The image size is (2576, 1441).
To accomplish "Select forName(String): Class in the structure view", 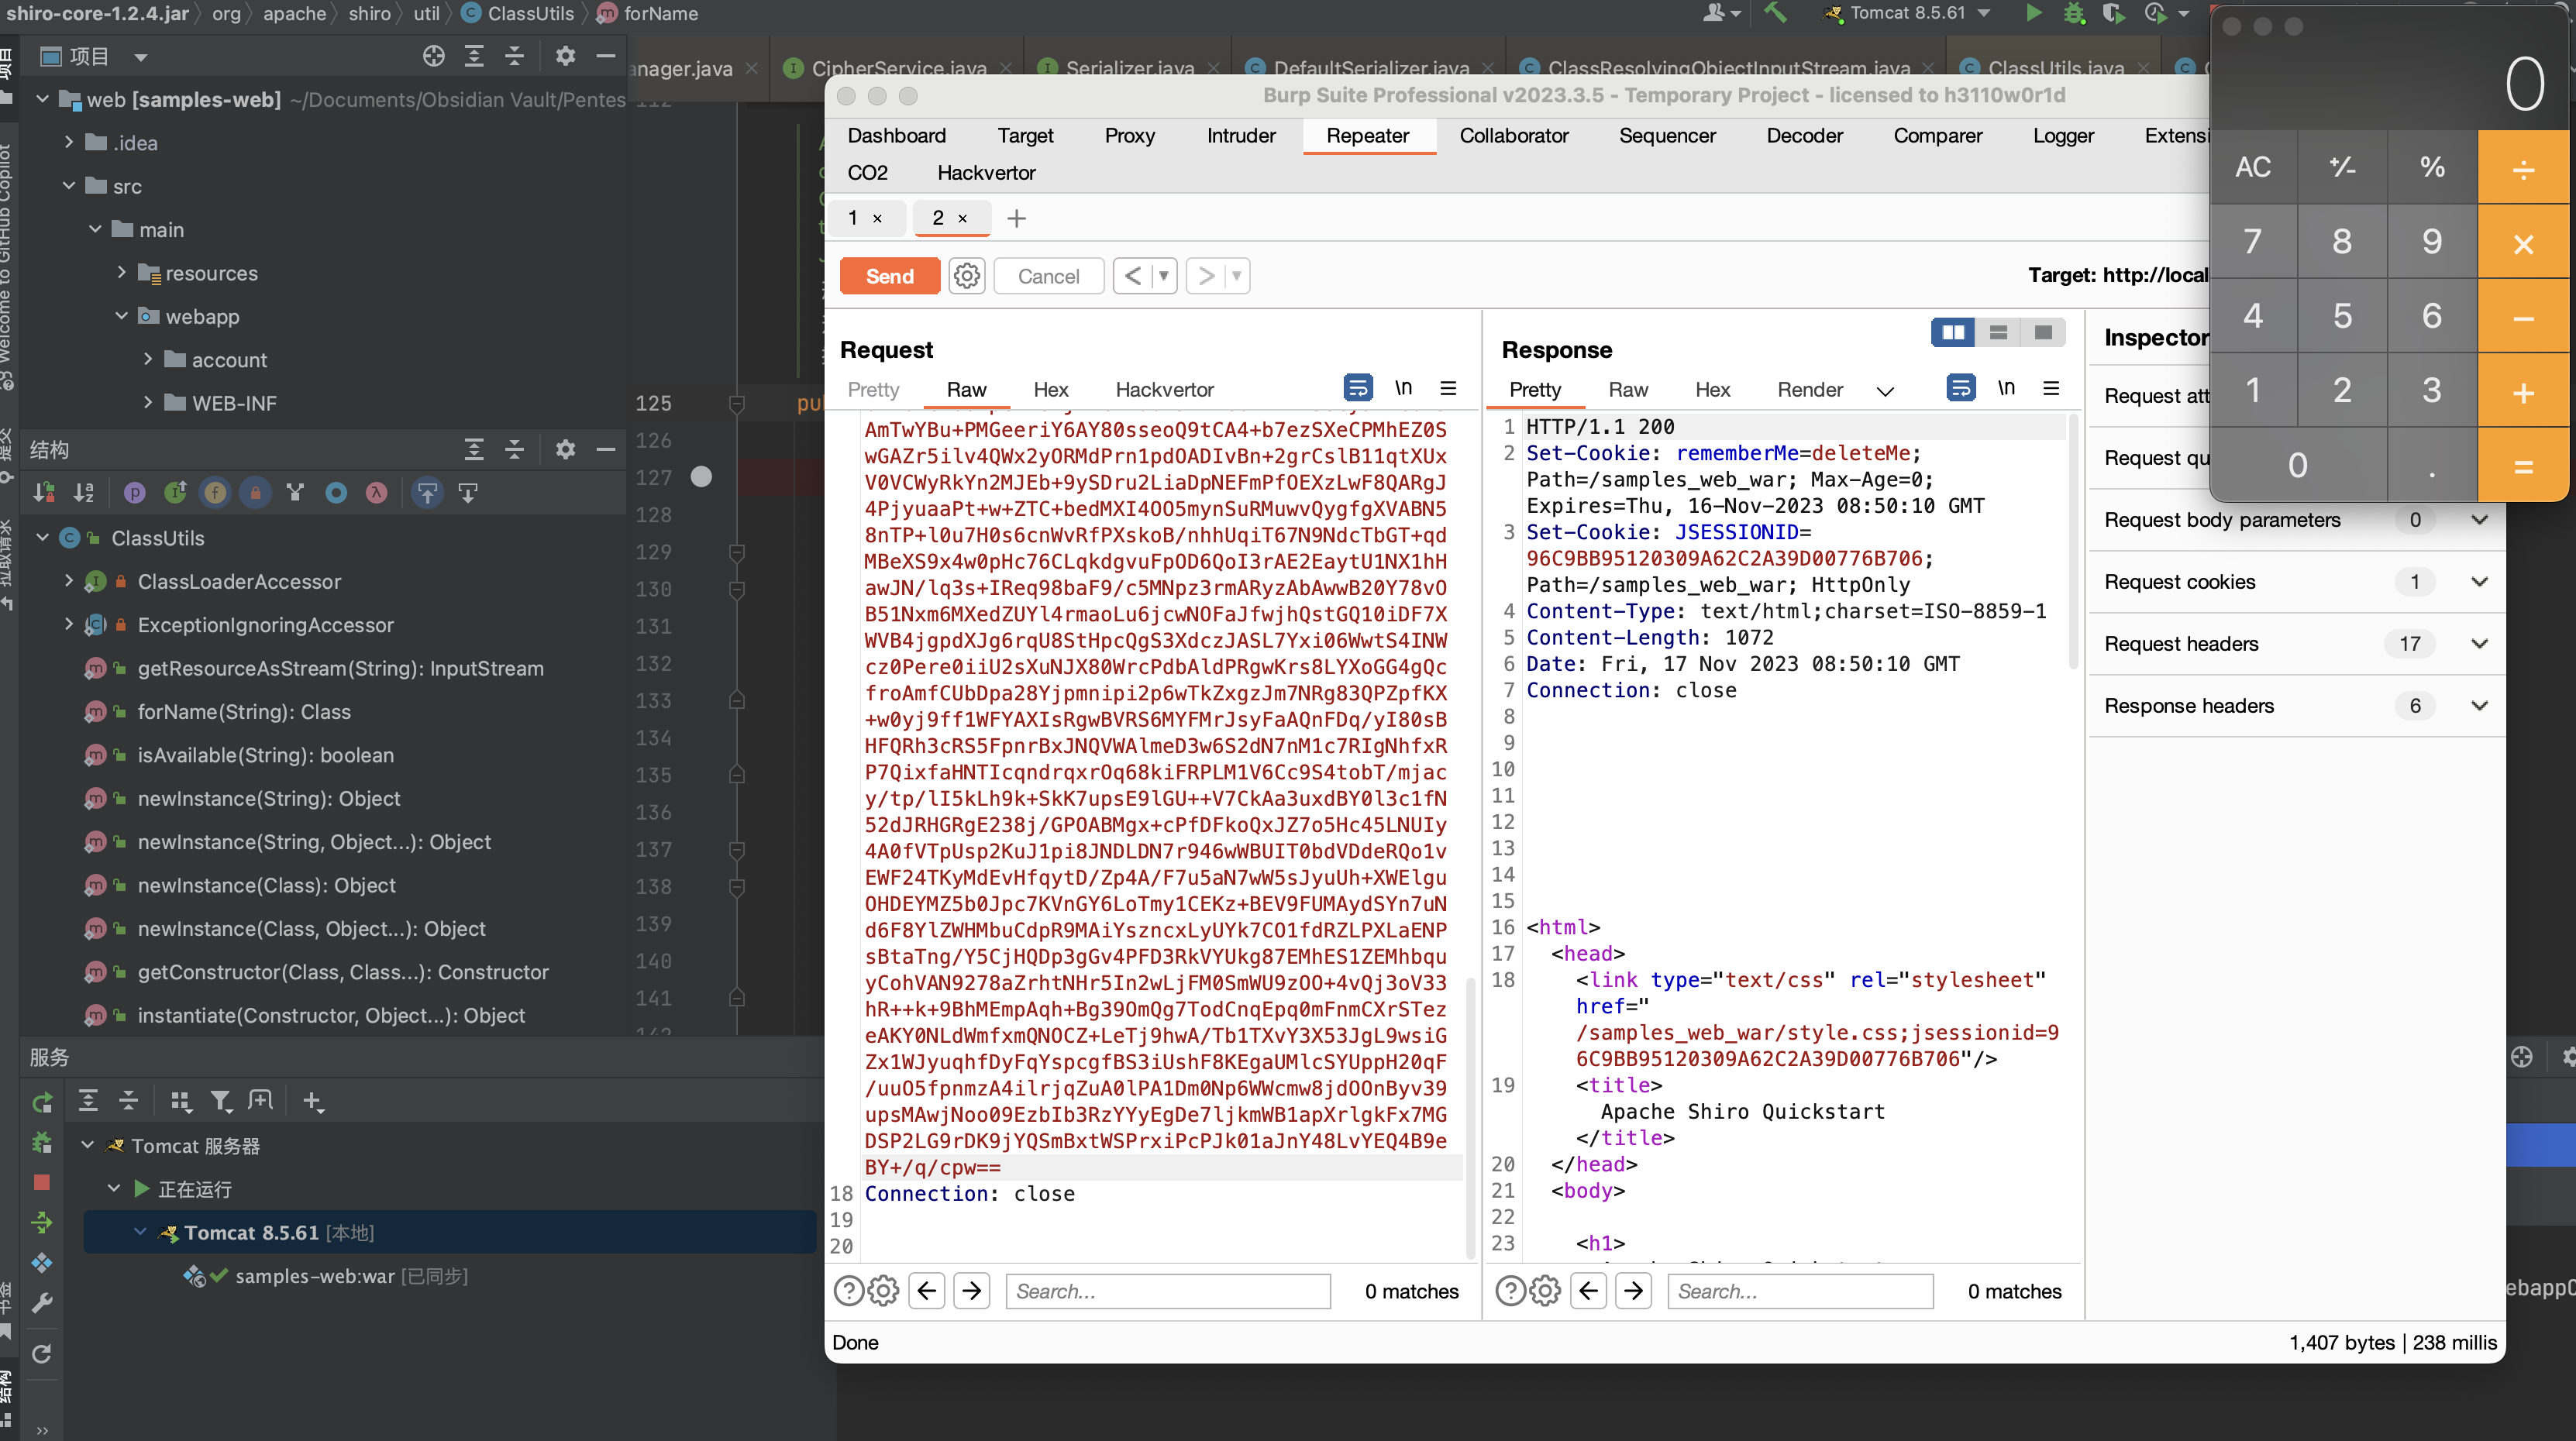I will point(244,712).
